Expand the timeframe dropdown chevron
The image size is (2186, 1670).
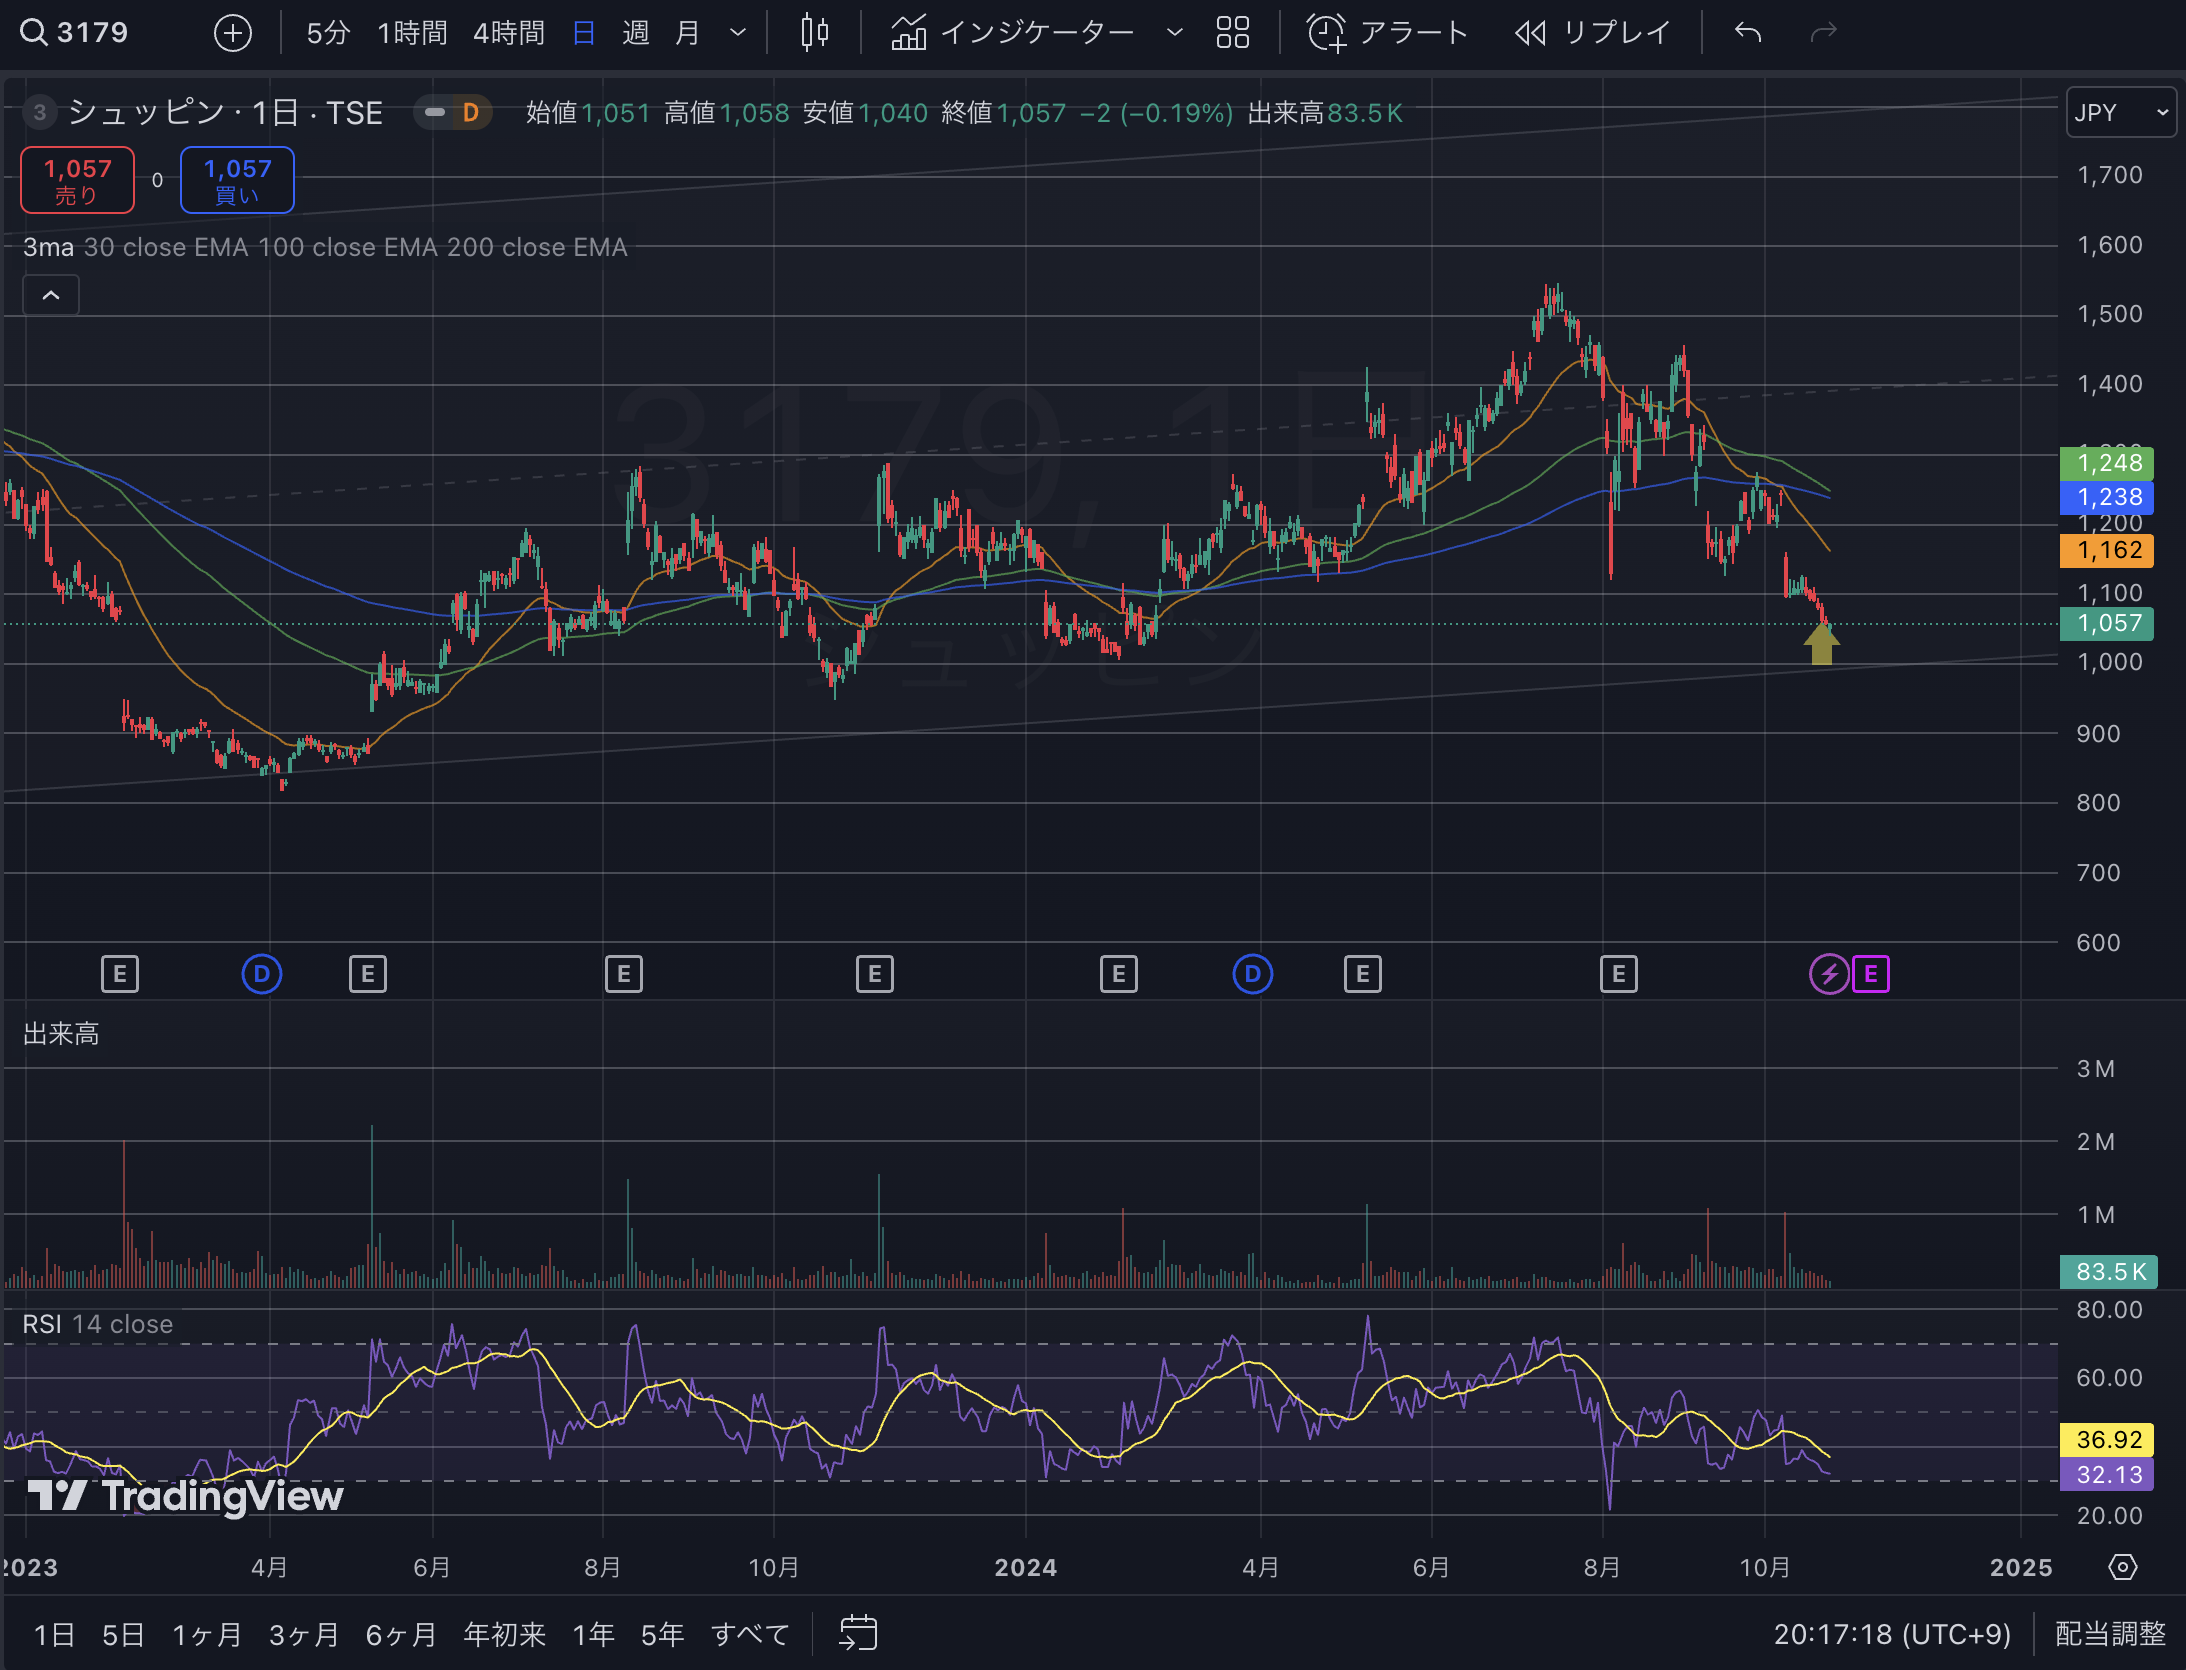(x=738, y=33)
